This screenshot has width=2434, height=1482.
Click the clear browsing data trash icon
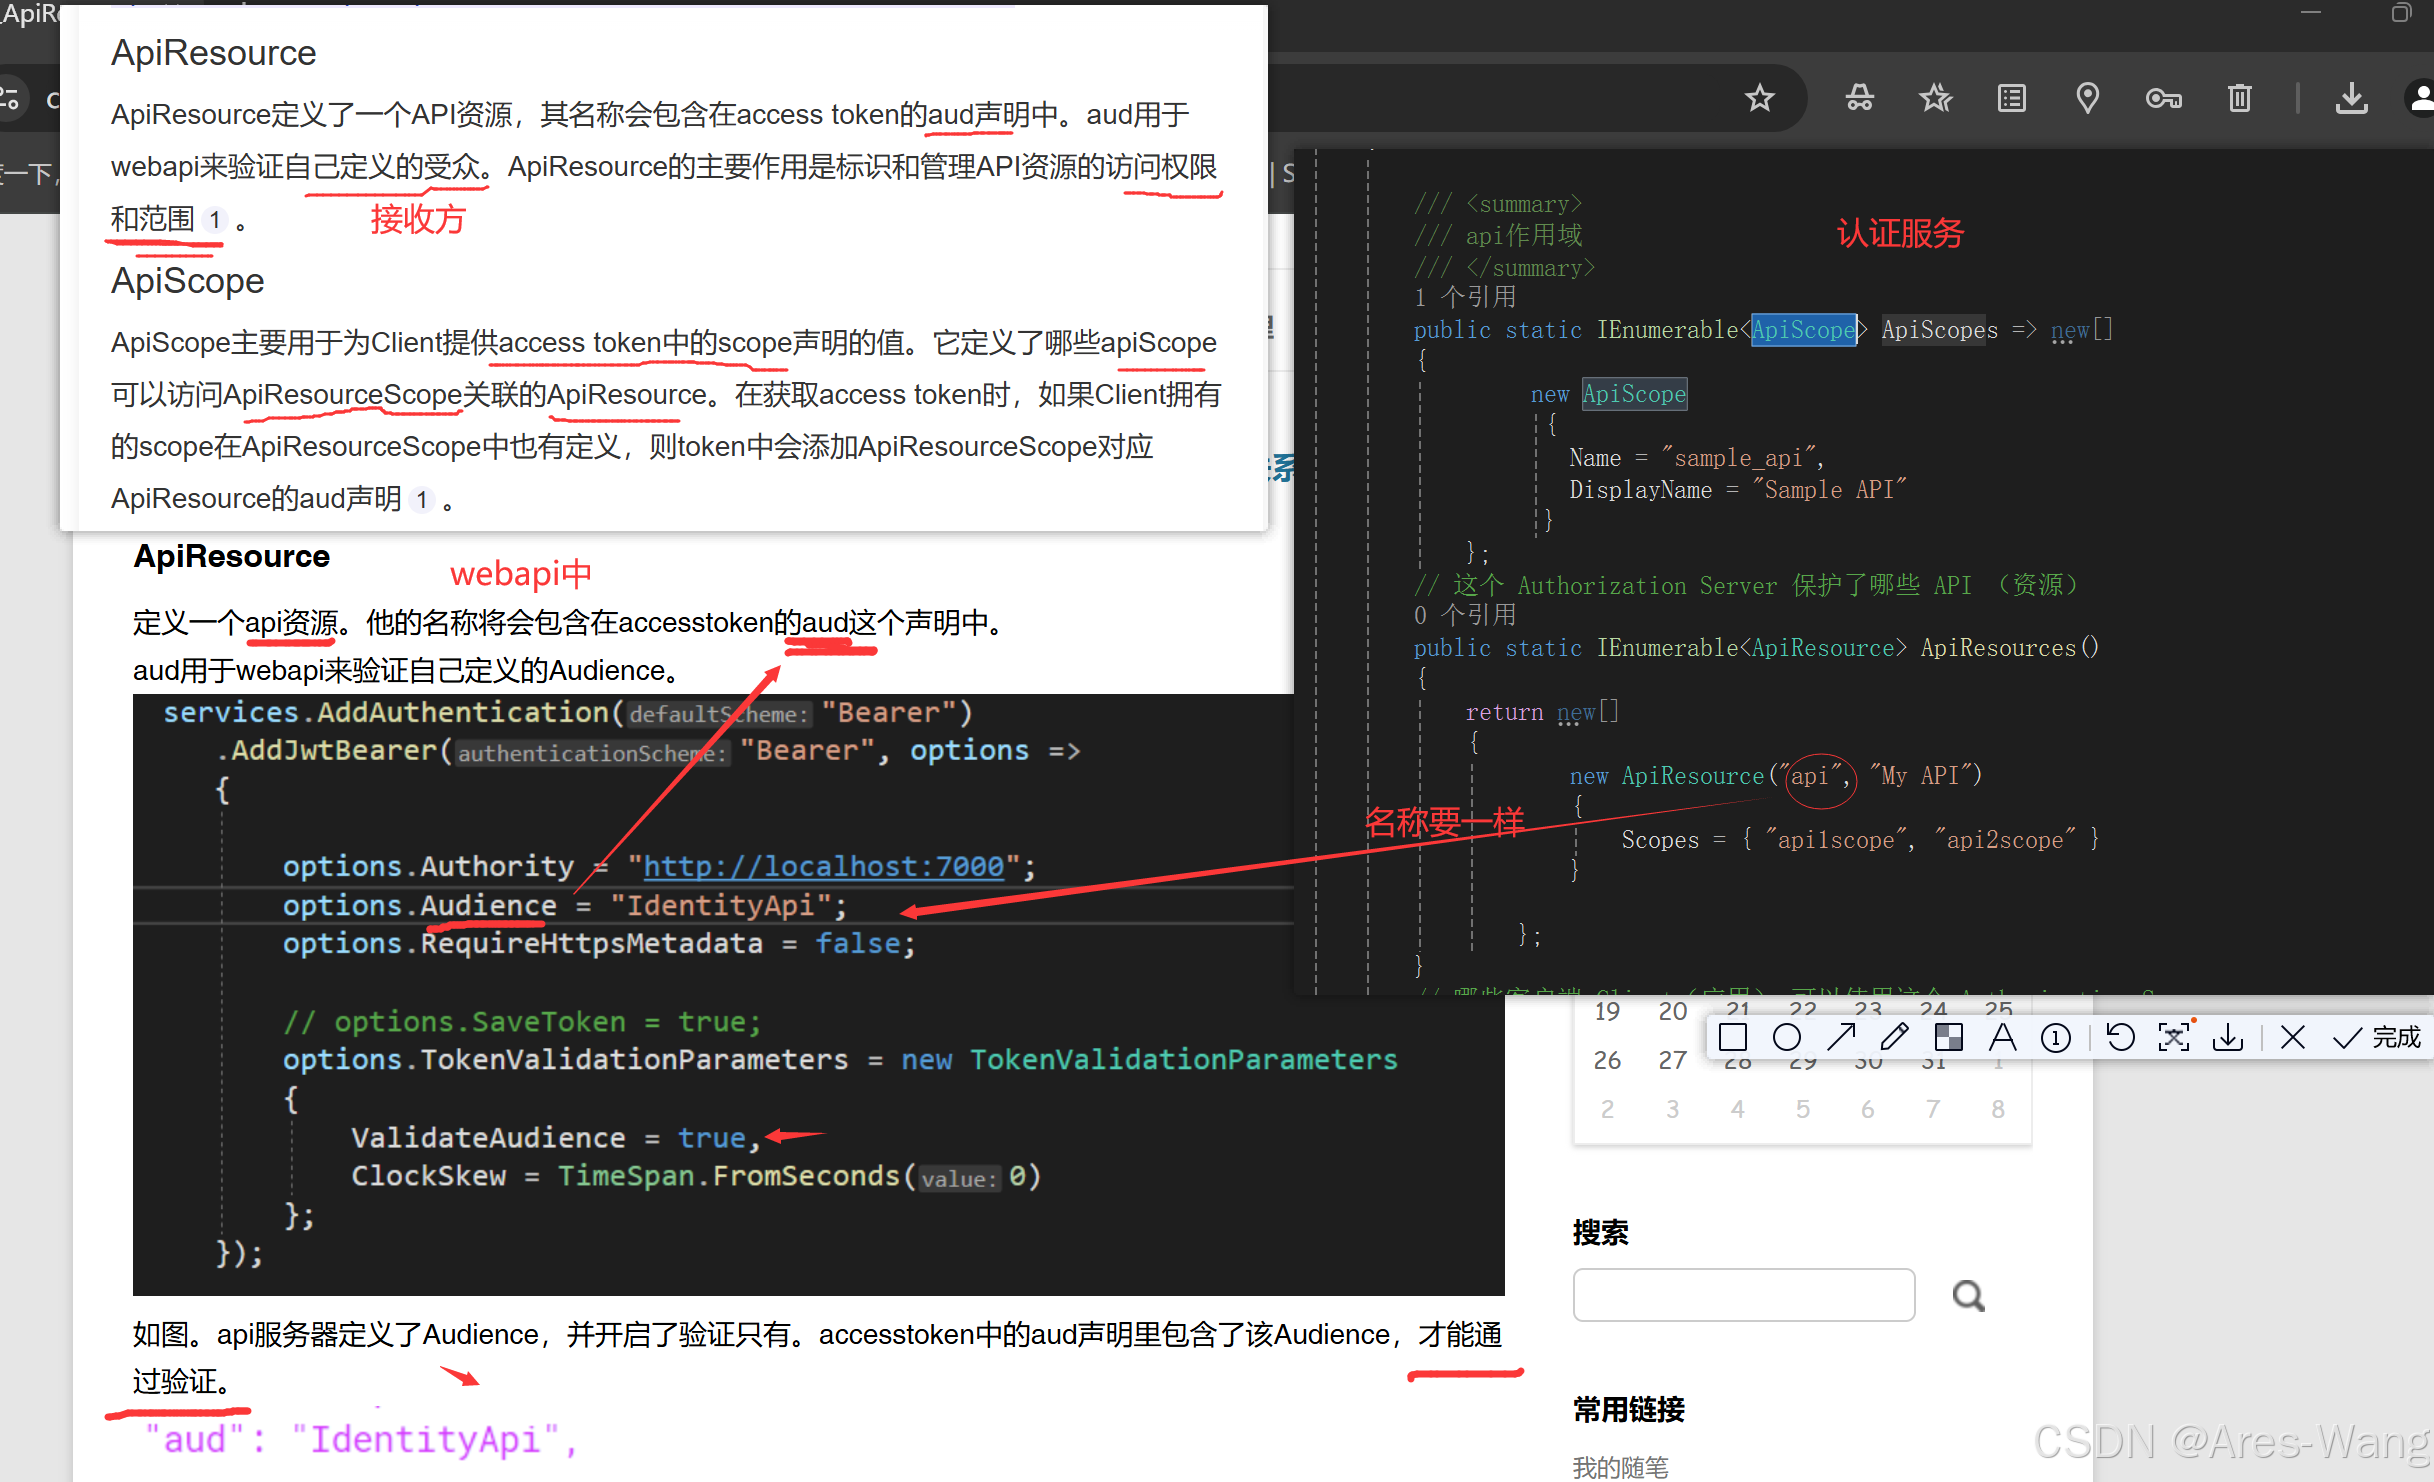(x=2240, y=98)
